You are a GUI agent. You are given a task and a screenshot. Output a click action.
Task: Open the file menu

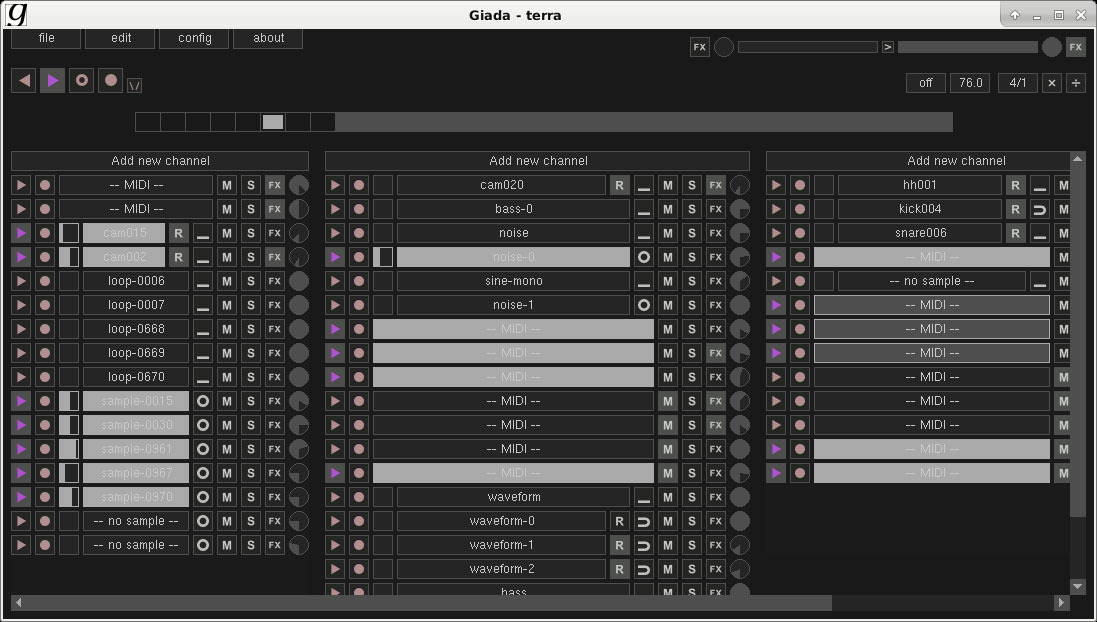[46, 38]
